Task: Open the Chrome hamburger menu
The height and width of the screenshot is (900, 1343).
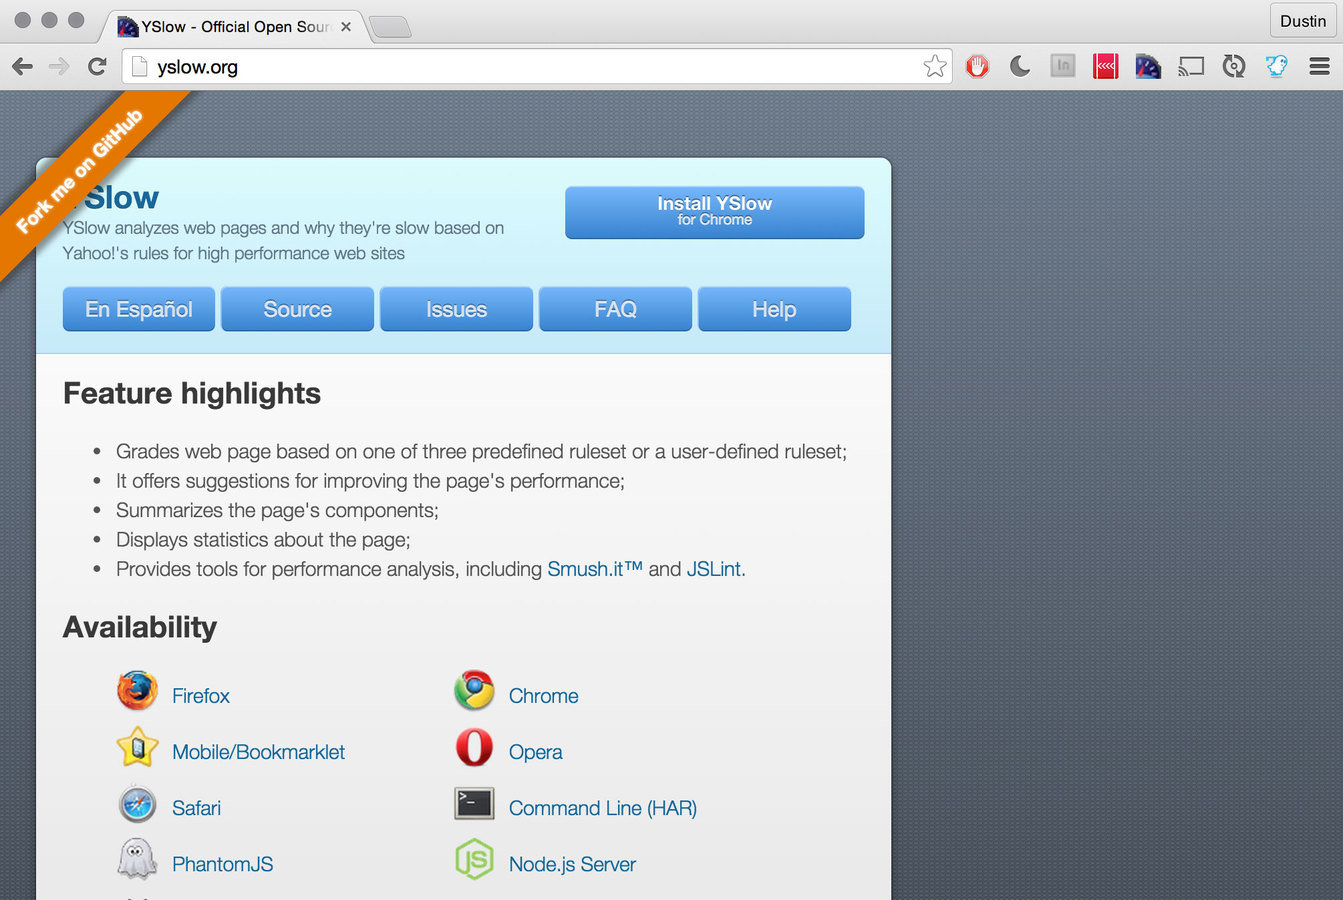Action: click(x=1319, y=67)
